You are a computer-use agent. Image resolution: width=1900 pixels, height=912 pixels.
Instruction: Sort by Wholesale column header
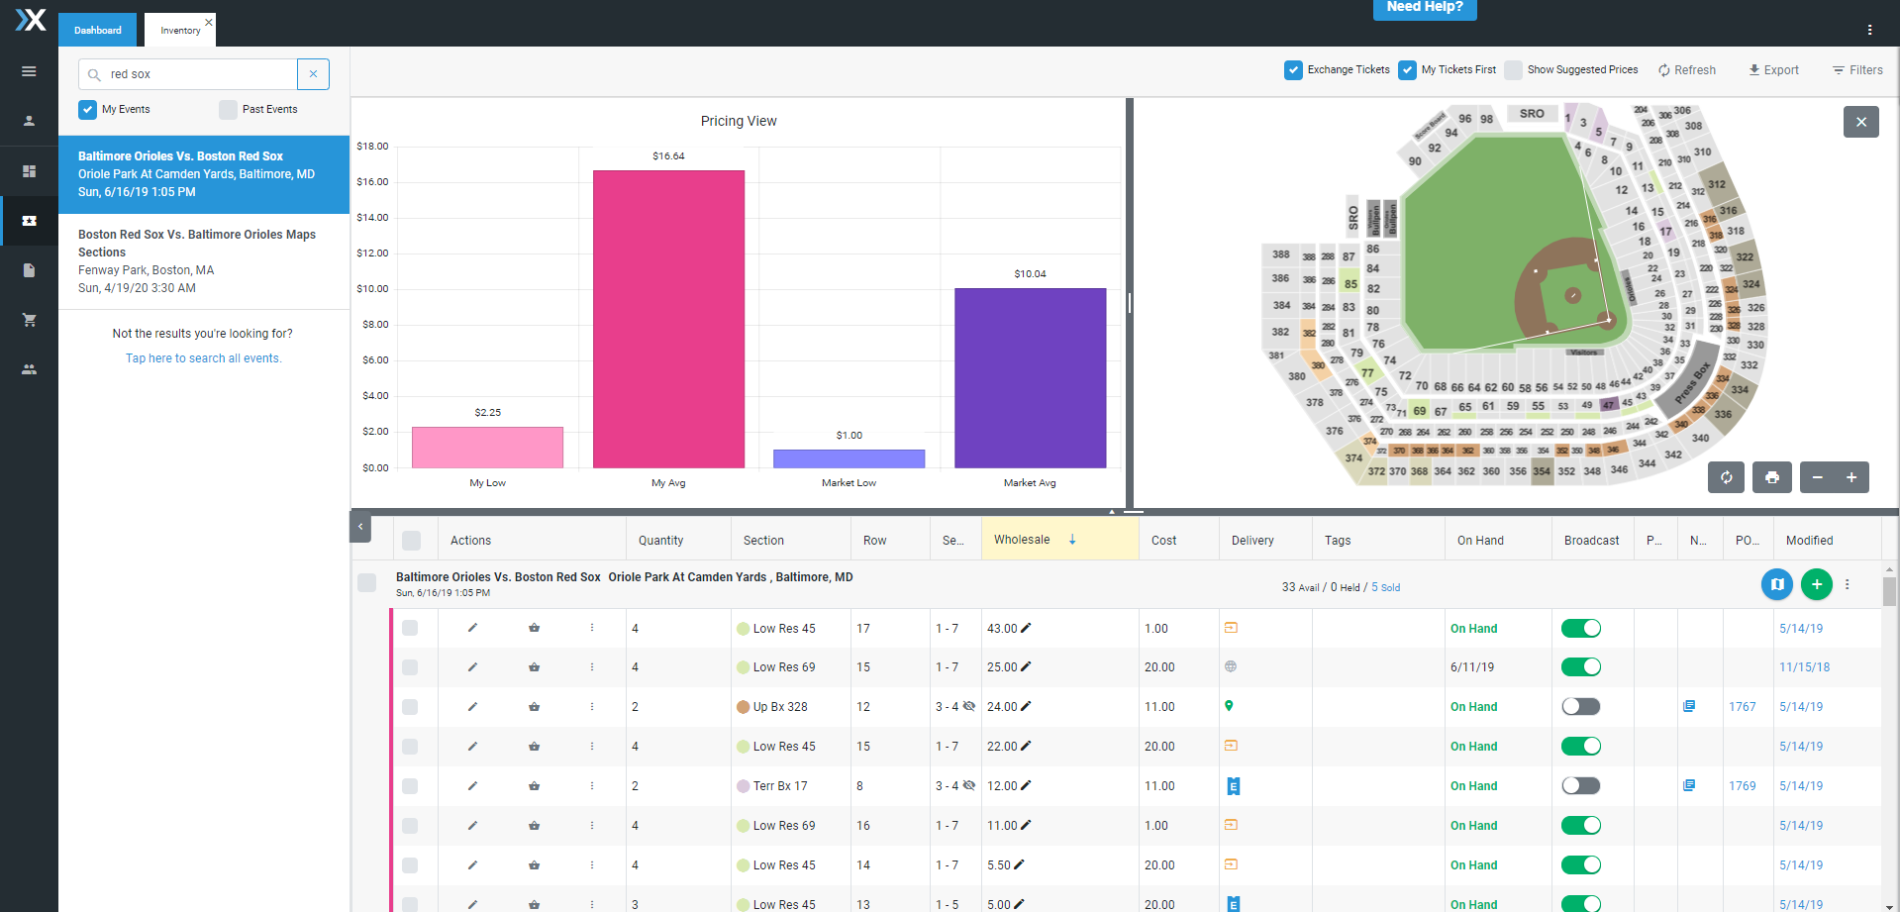(1022, 540)
